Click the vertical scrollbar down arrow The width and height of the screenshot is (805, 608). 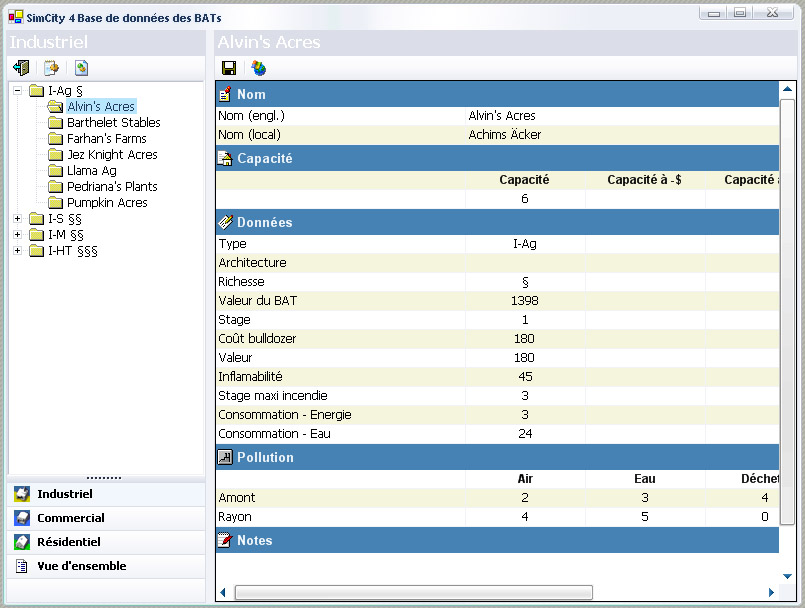click(x=787, y=576)
